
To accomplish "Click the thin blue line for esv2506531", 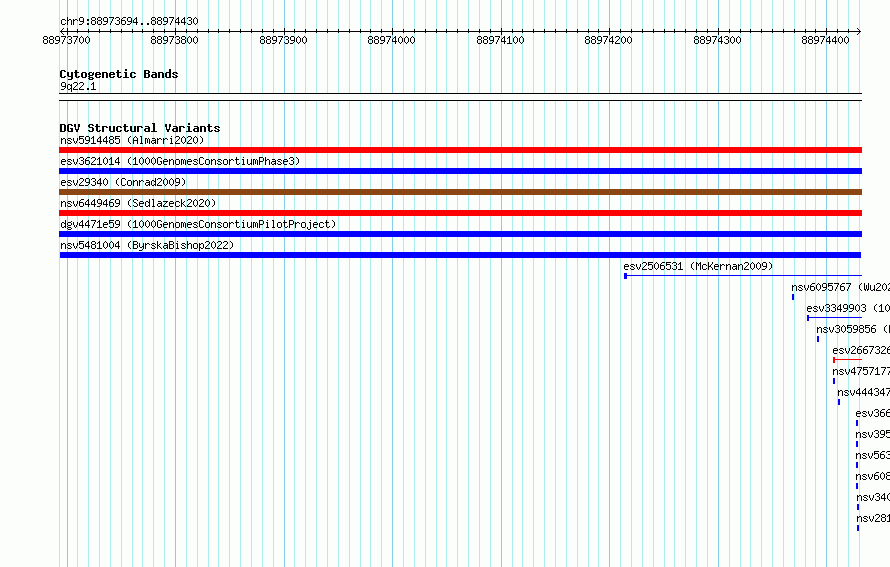I will (x=743, y=276).
